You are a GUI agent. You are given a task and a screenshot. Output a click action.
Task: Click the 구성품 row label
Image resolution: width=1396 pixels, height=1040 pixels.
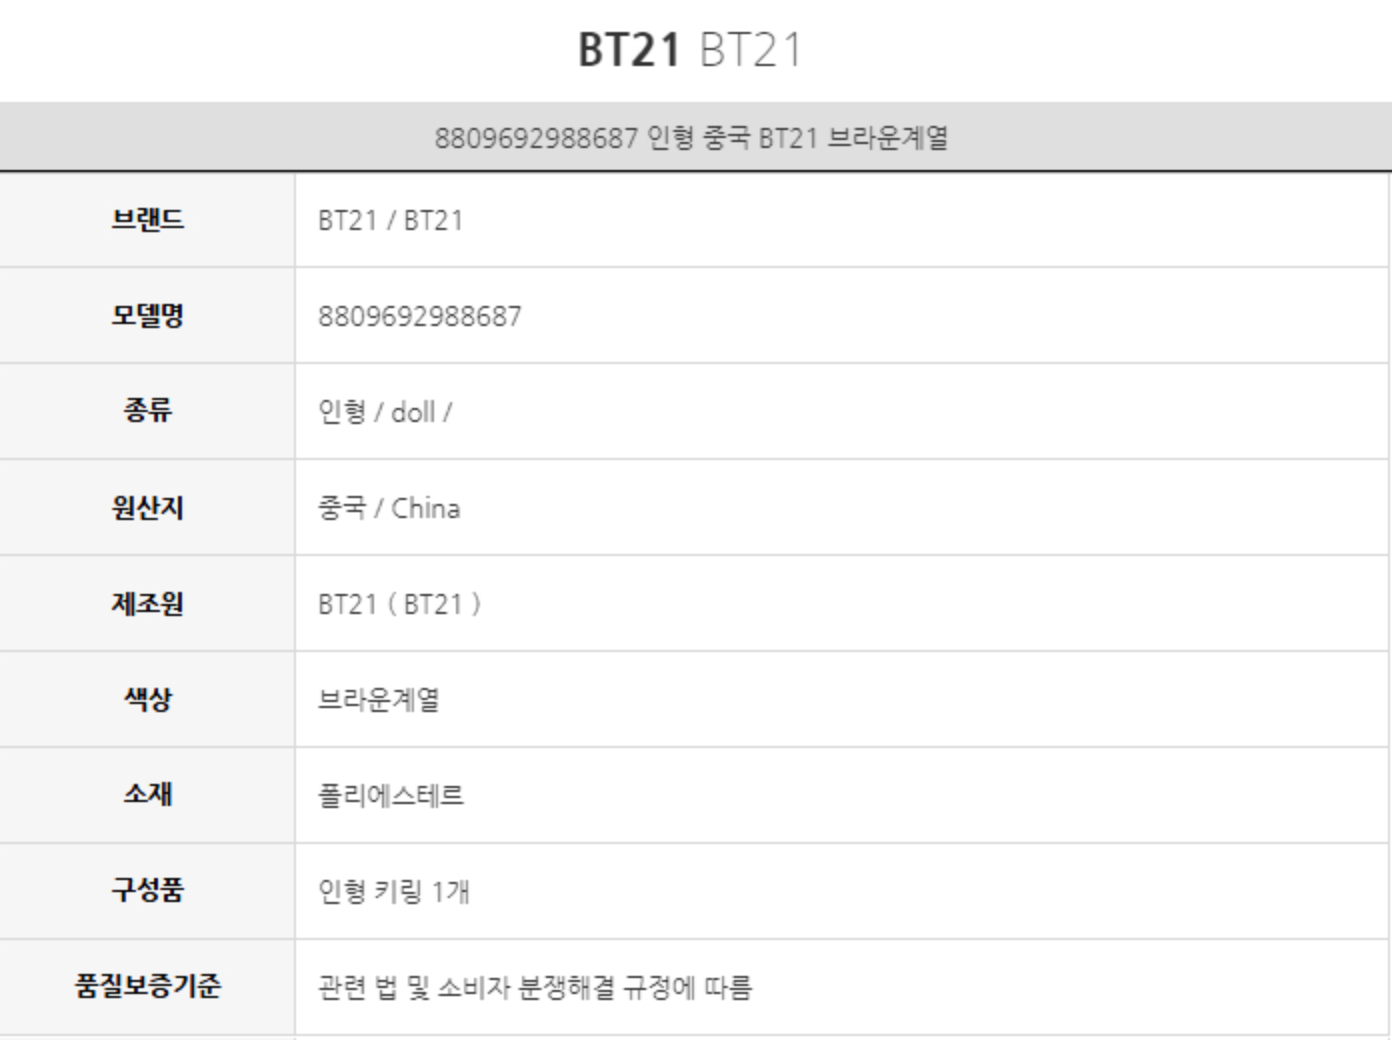coord(148,890)
